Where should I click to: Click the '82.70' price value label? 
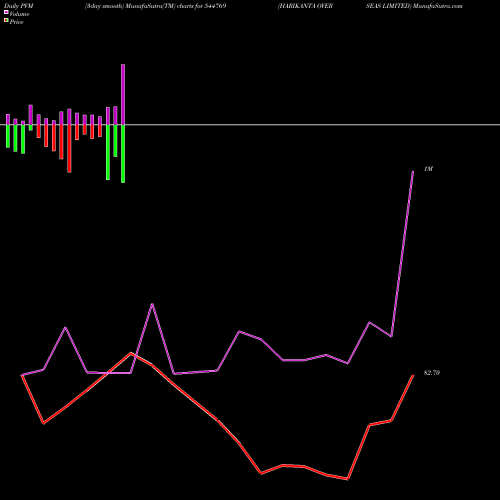tap(432, 373)
